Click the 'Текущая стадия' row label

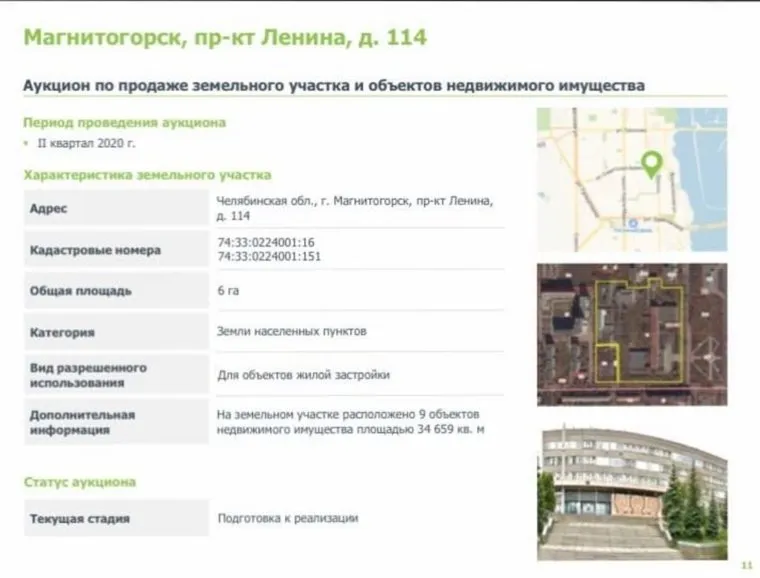pos(80,519)
